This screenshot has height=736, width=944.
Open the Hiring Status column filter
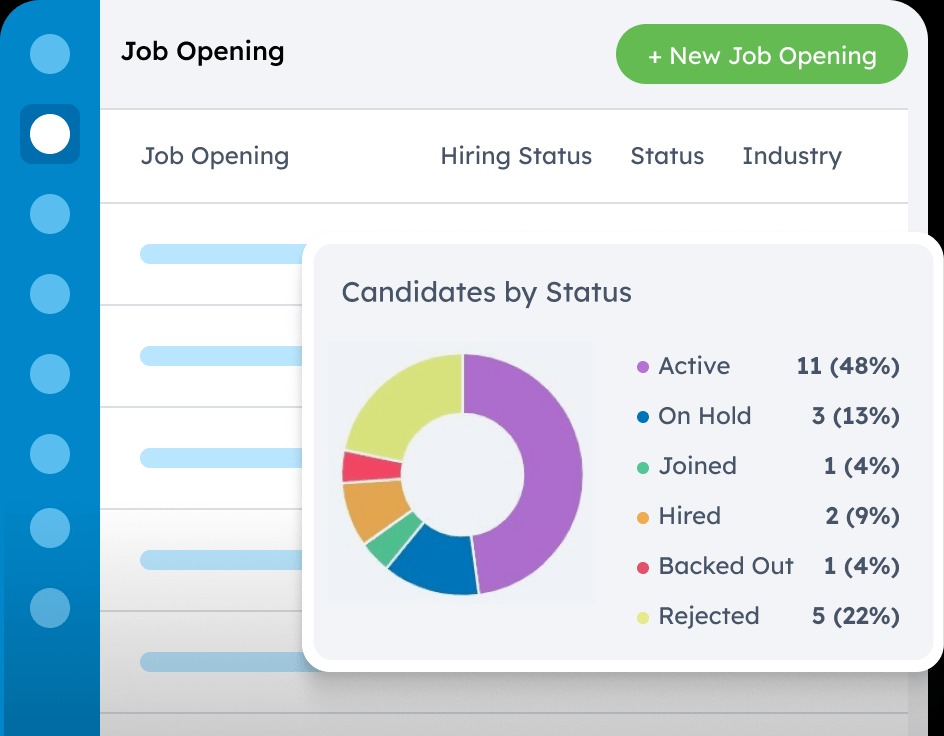click(516, 156)
